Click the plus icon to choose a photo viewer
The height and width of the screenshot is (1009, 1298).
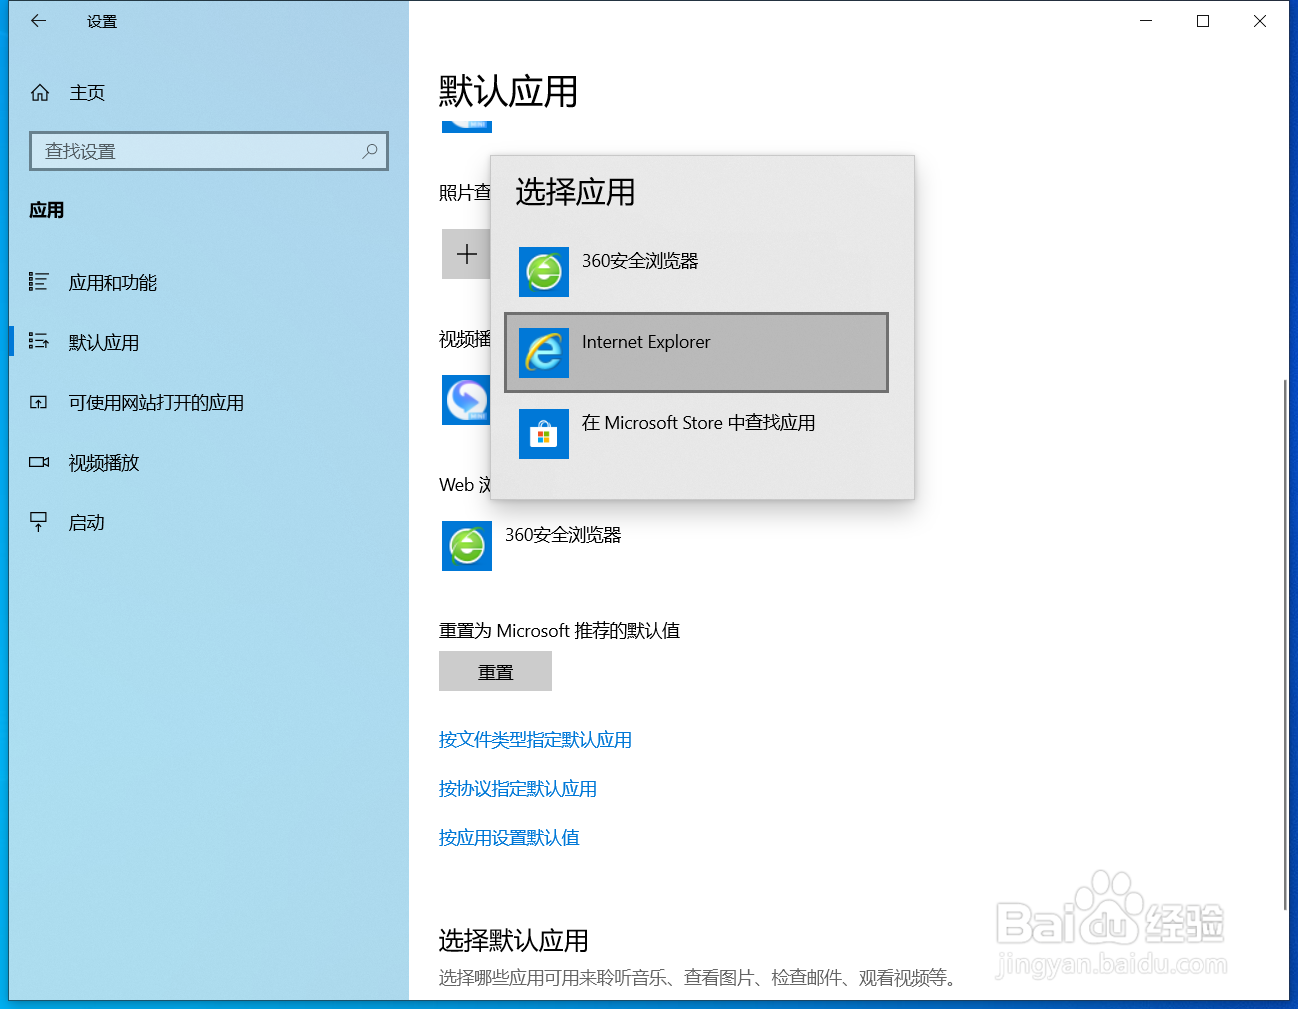(466, 254)
